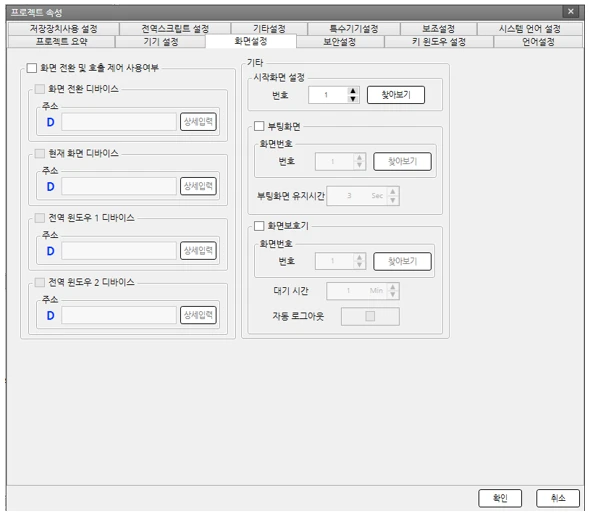Click the 화면보호기 번호 field
Viewport: 589px width, 517px height.
pyautogui.click(x=334, y=261)
